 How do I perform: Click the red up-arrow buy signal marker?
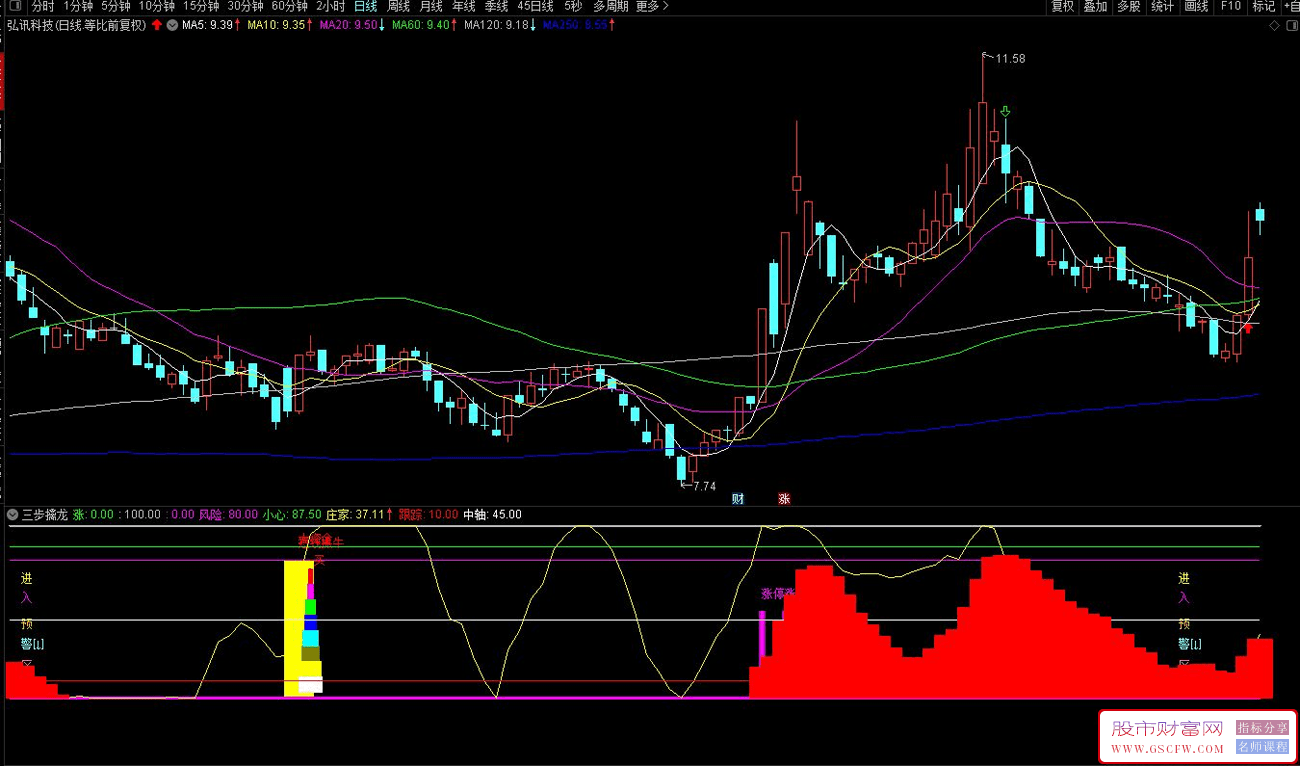click(1248, 327)
